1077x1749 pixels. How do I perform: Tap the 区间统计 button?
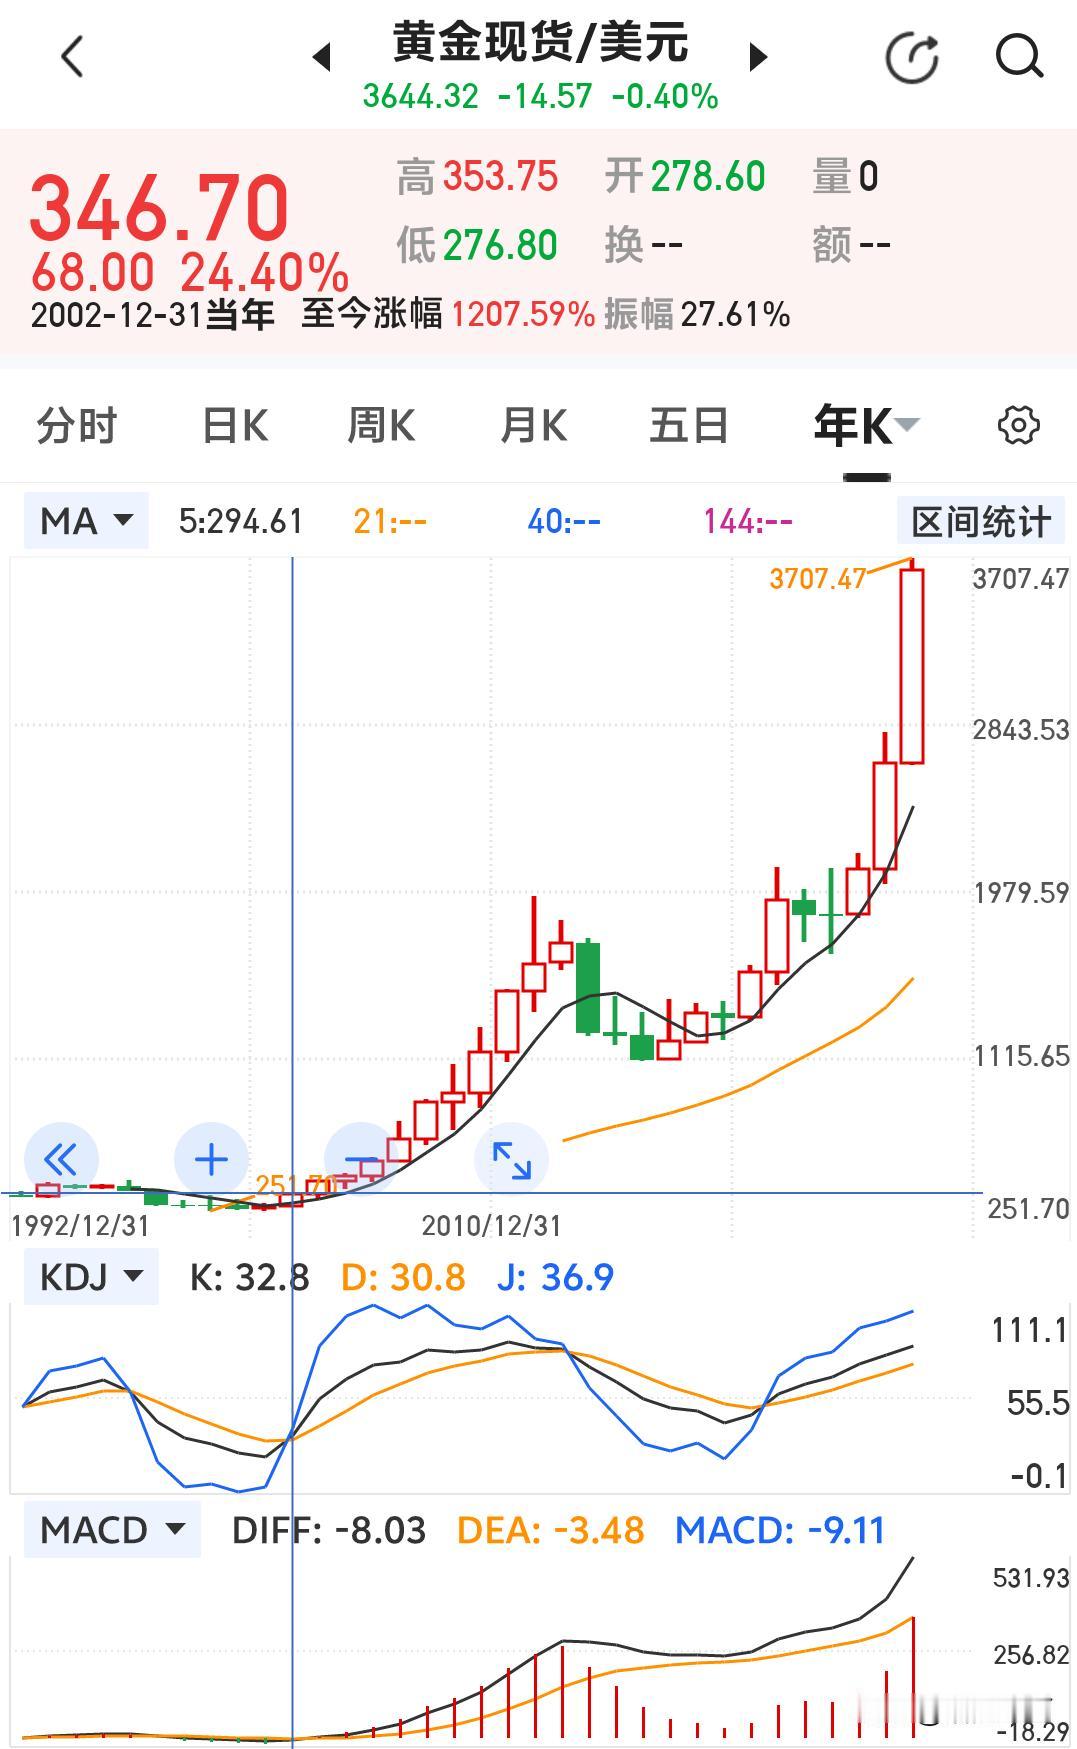click(980, 521)
